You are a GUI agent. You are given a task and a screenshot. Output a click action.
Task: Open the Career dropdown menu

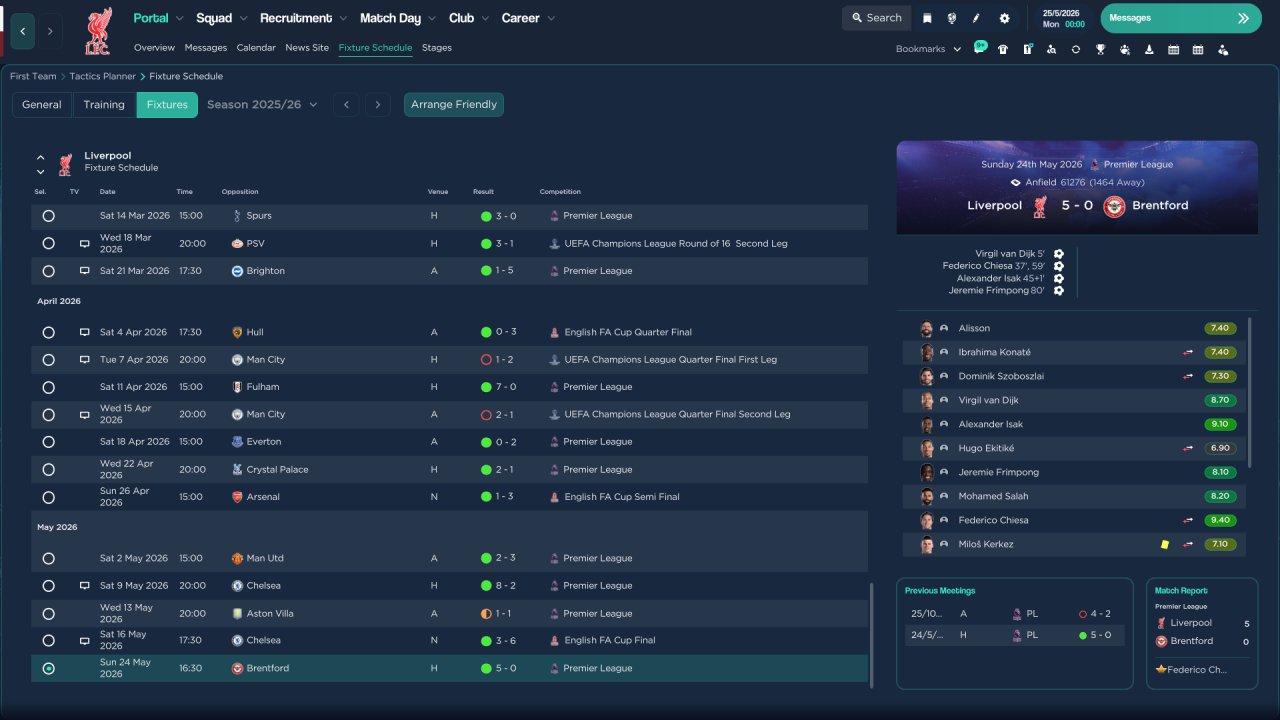(528, 18)
